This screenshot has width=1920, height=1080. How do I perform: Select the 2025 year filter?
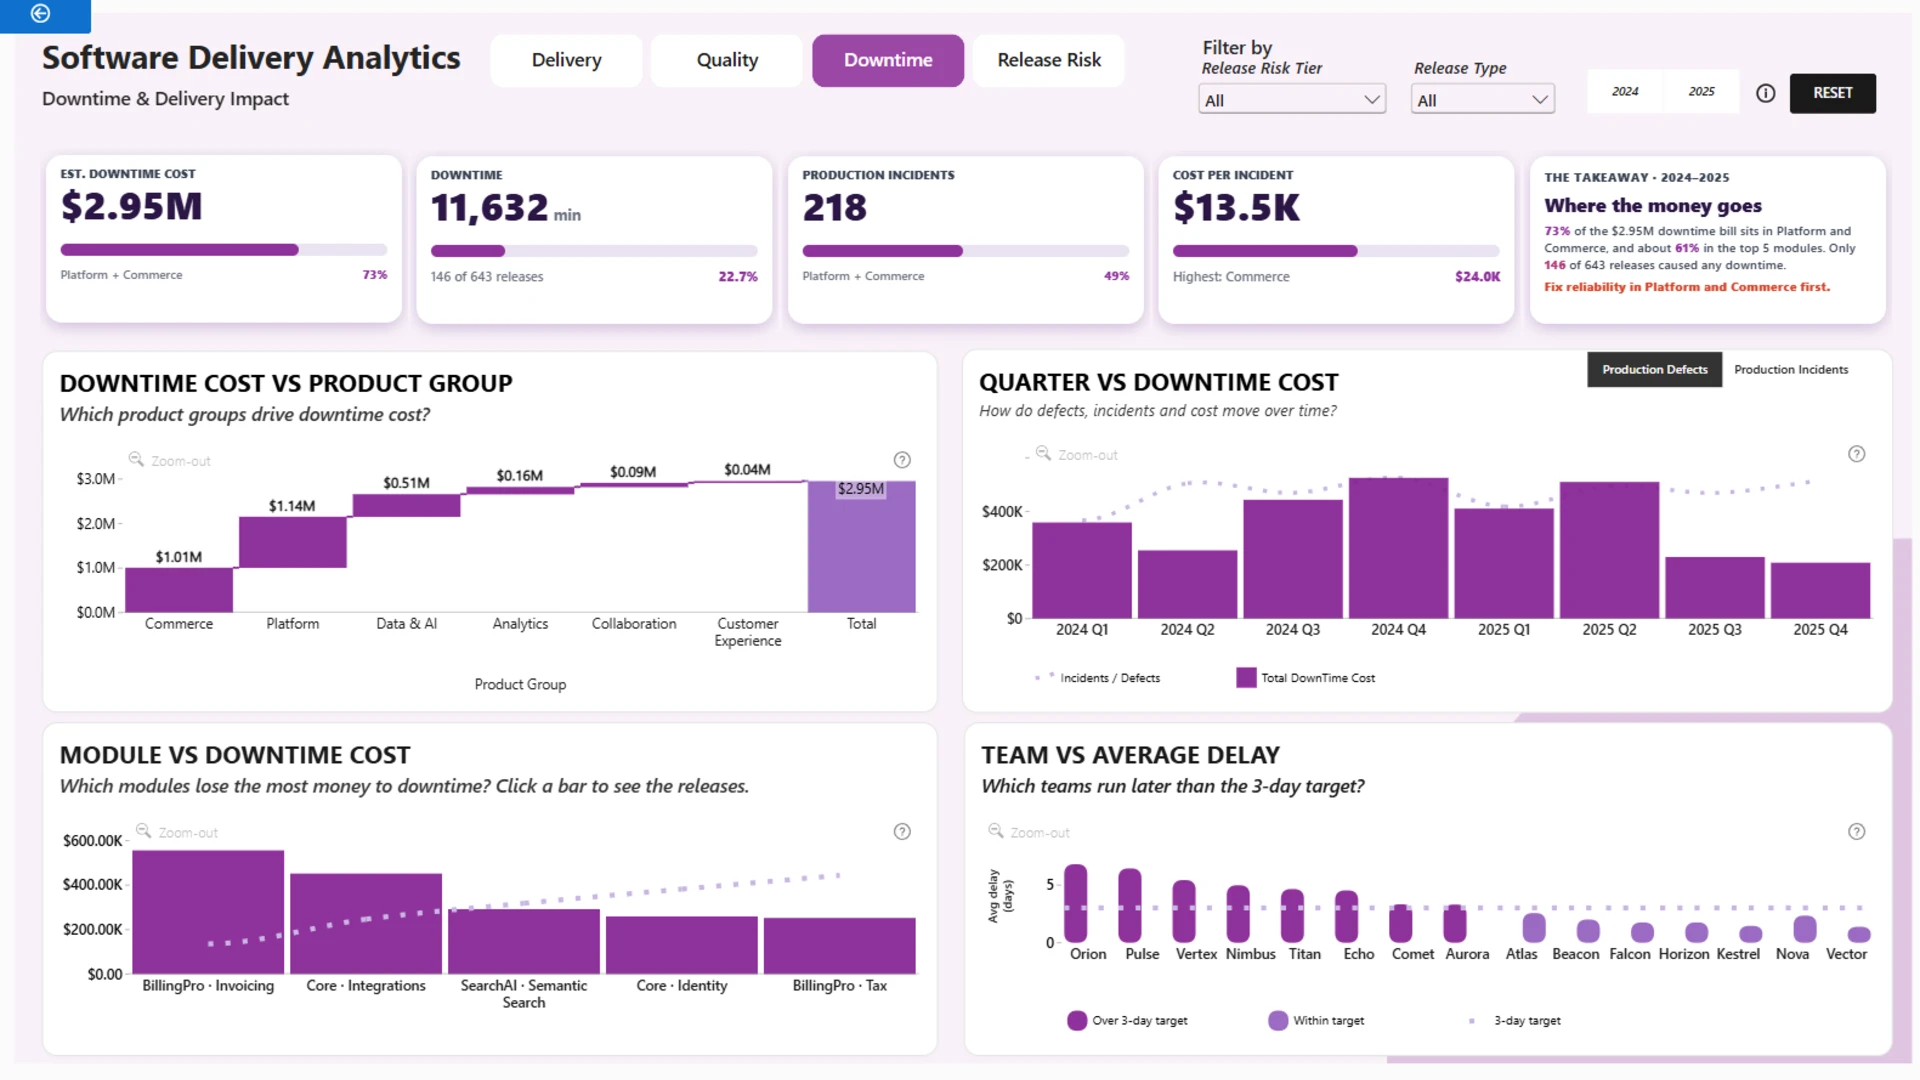(x=1701, y=92)
